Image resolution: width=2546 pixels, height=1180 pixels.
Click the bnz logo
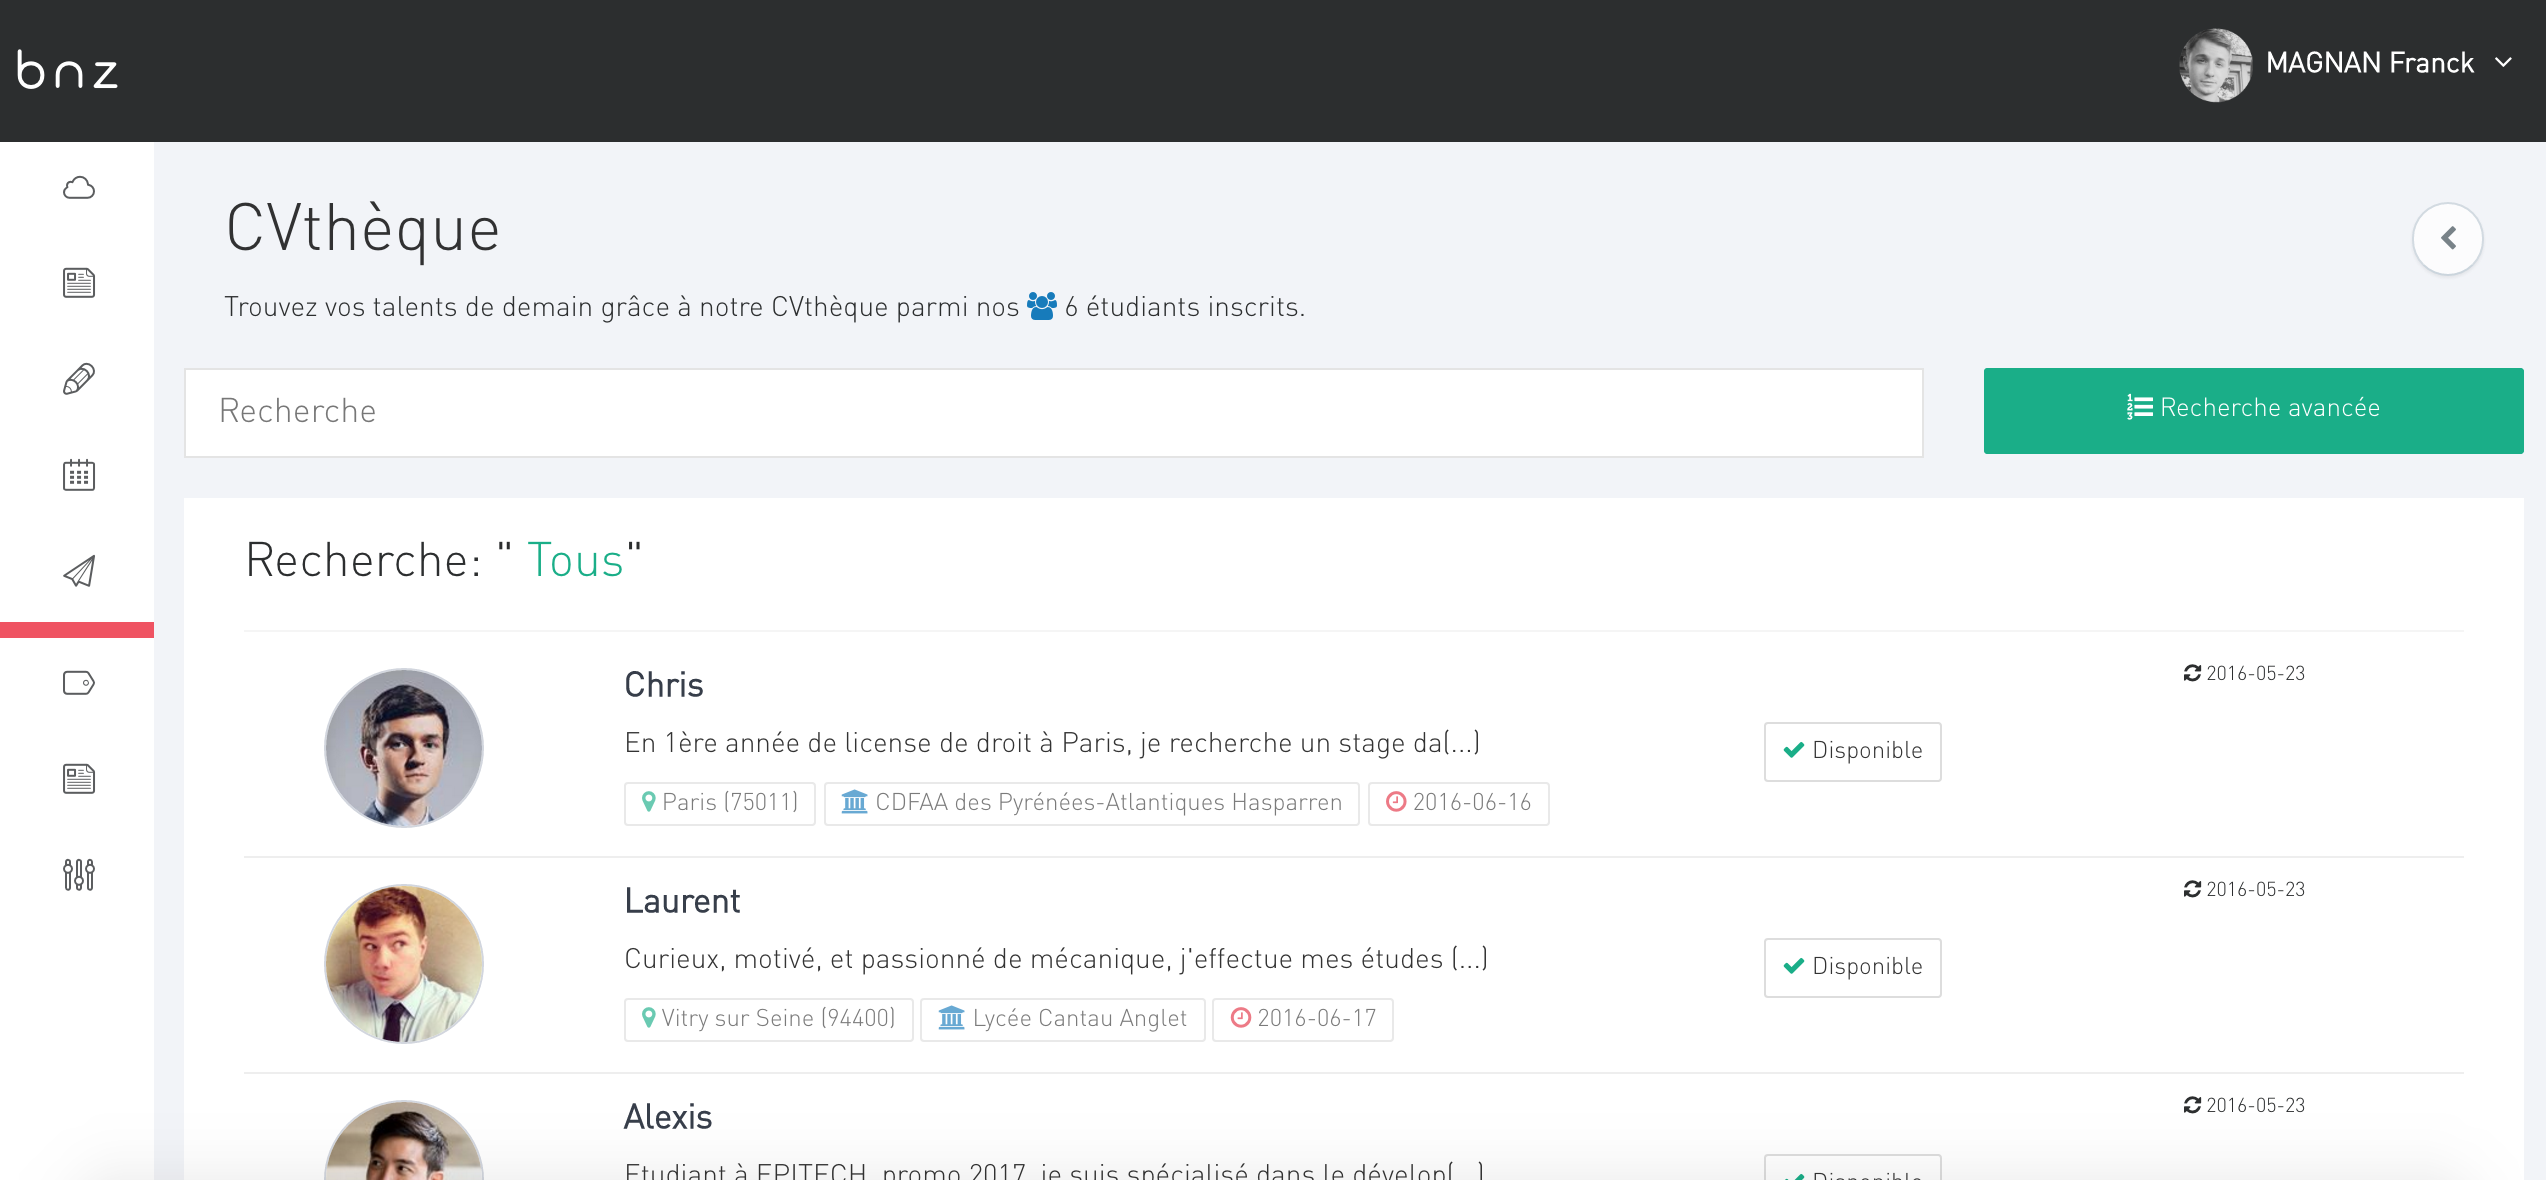coord(68,70)
